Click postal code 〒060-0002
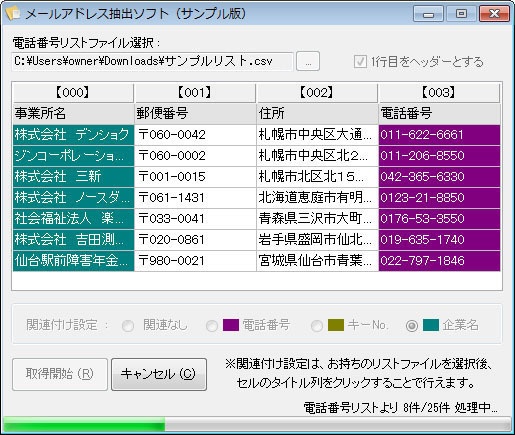Screen dimensions: 515x435 [x=195, y=156]
